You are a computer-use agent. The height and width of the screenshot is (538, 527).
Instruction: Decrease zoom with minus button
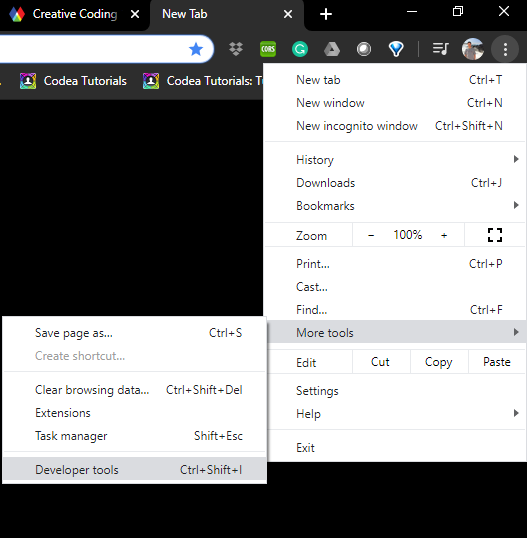click(x=371, y=235)
